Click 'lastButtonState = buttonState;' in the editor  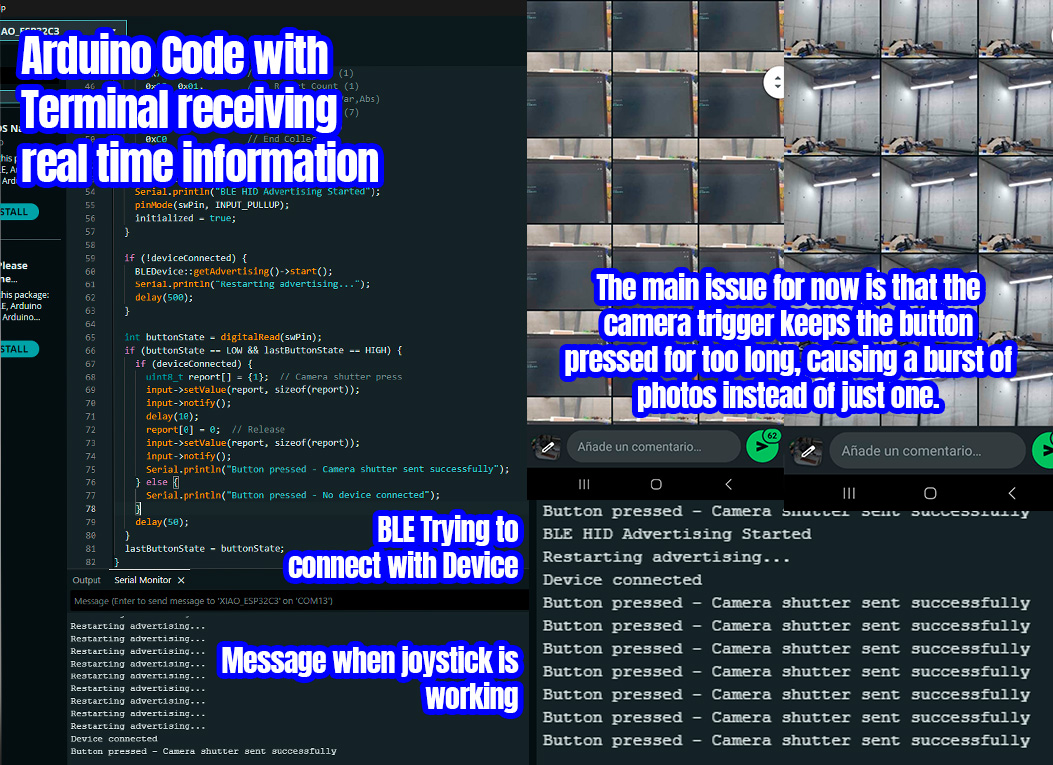[x=204, y=549]
